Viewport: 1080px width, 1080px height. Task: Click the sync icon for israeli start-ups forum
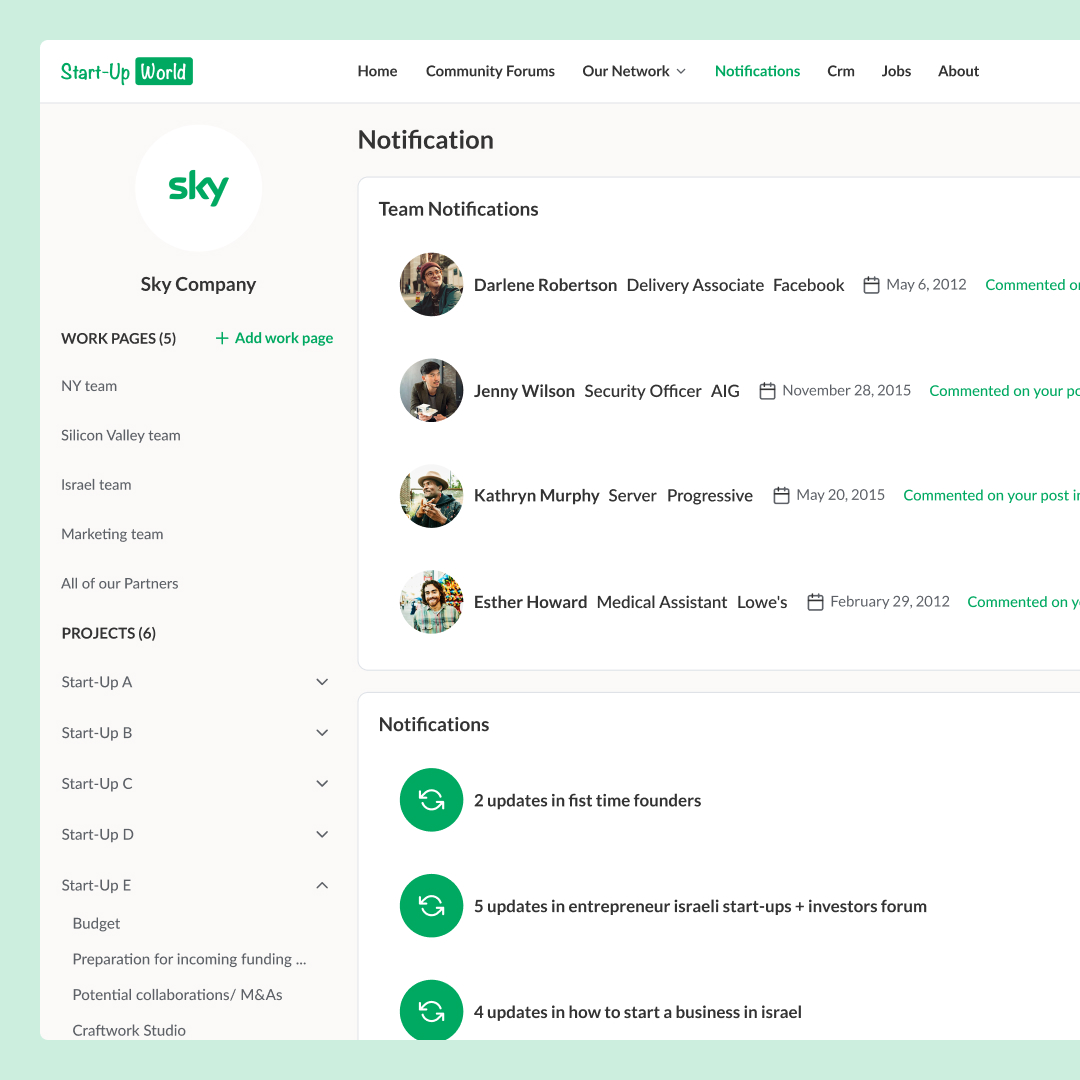[431, 906]
